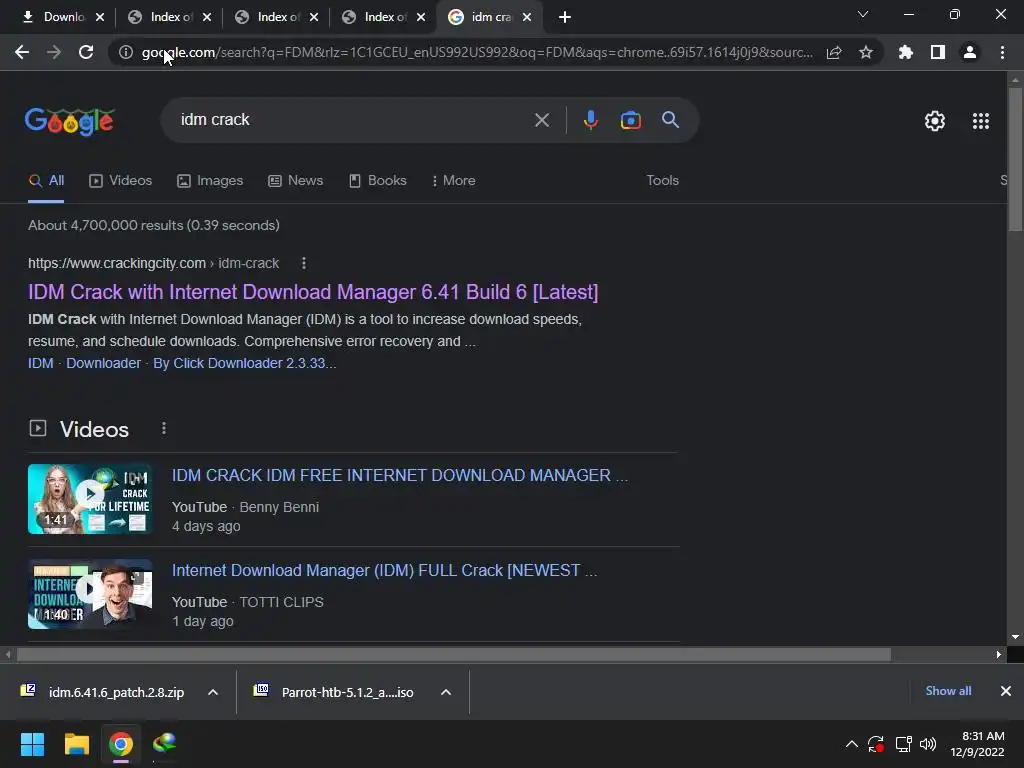Click the horizontal page scrollbar
The height and width of the screenshot is (768, 1024).
tap(454, 654)
